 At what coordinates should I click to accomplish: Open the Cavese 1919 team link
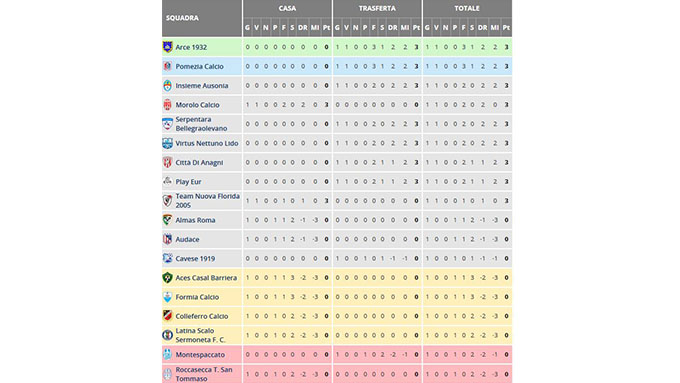tap(195, 259)
